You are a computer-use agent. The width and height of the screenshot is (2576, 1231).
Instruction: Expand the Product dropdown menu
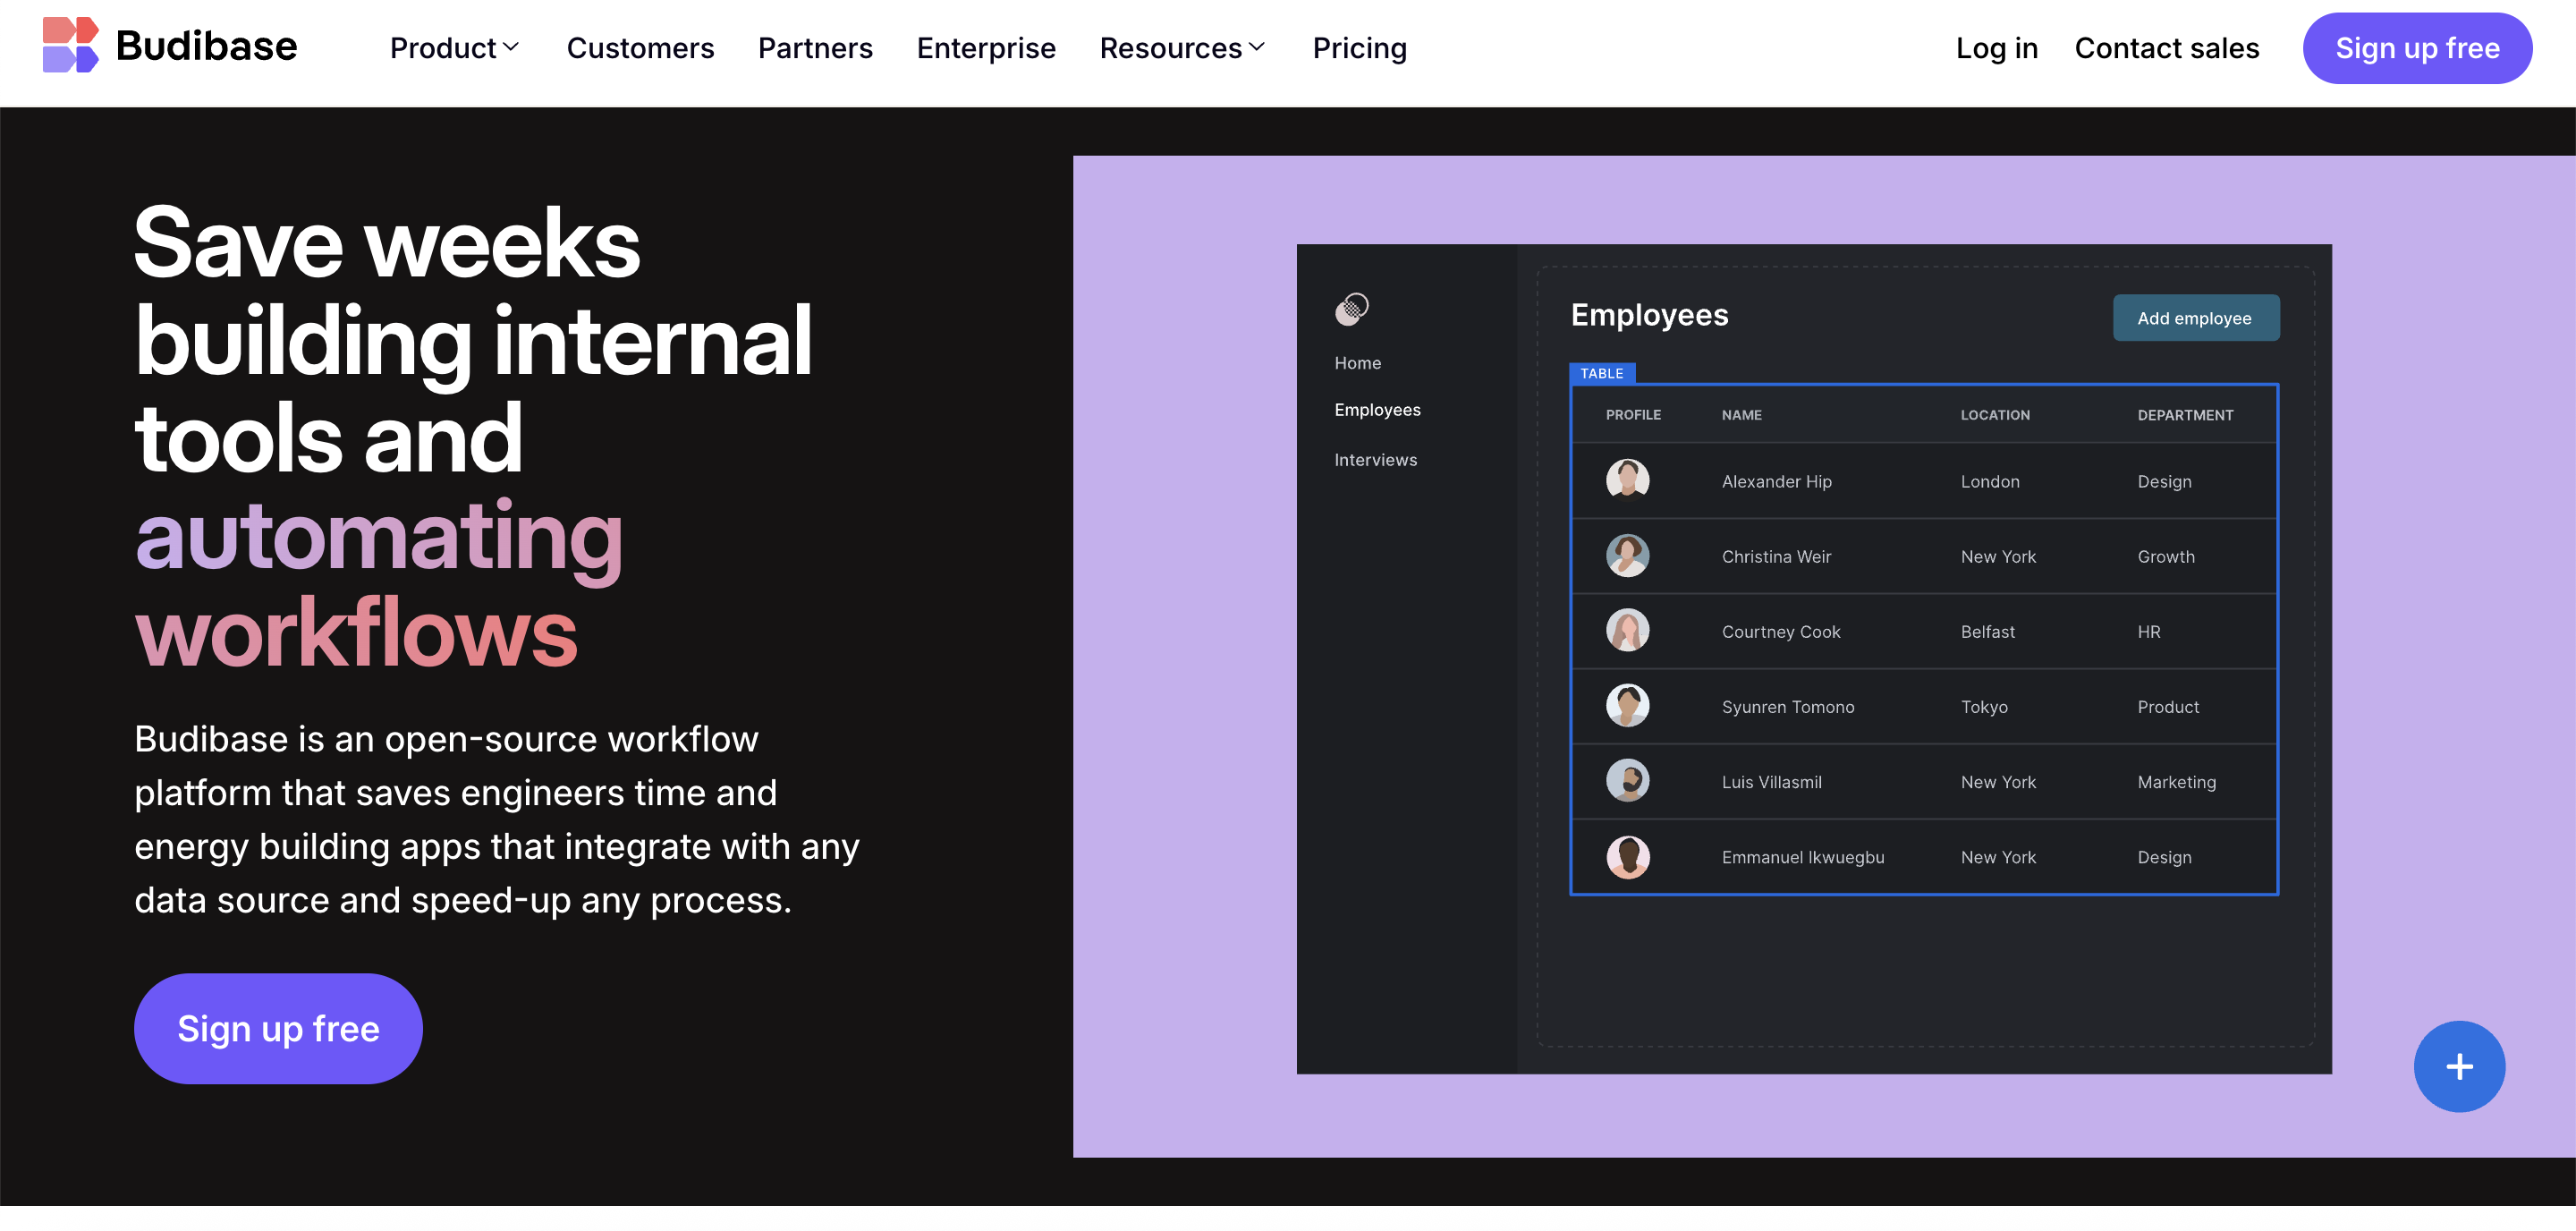454,48
